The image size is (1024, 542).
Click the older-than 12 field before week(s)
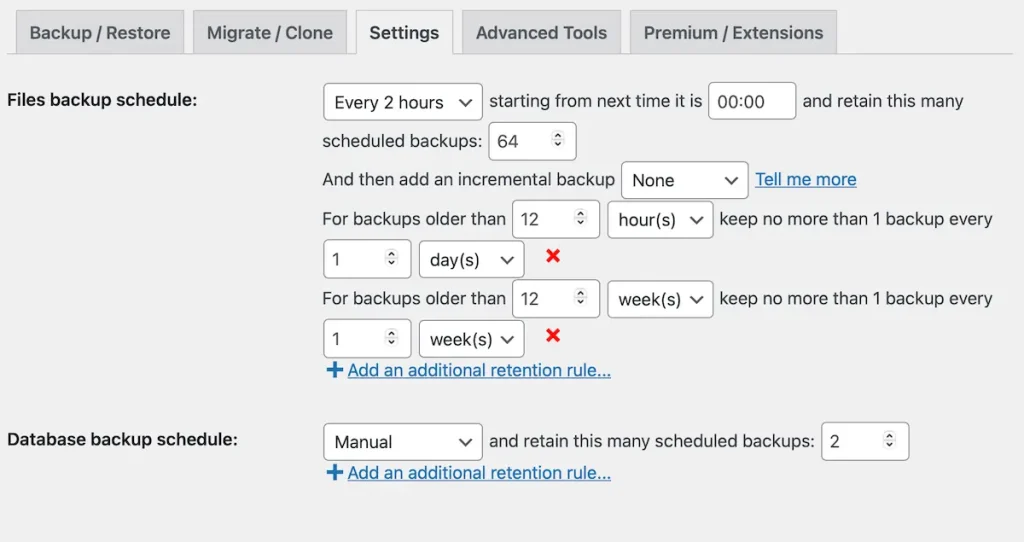[x=556, y=299]
